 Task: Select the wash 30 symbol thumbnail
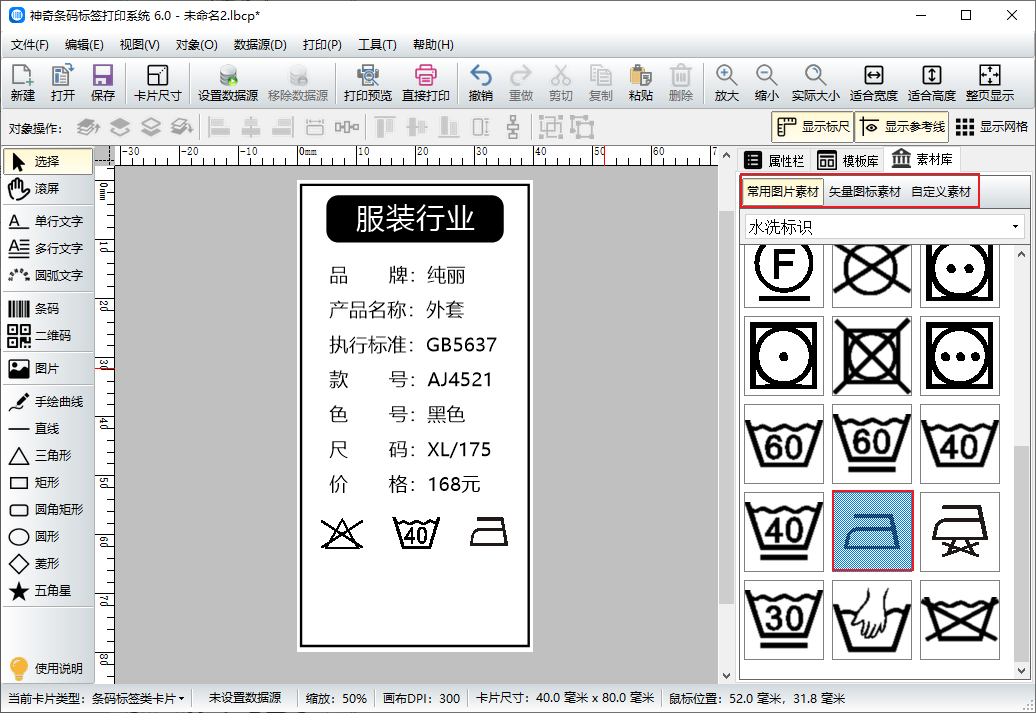784,620
